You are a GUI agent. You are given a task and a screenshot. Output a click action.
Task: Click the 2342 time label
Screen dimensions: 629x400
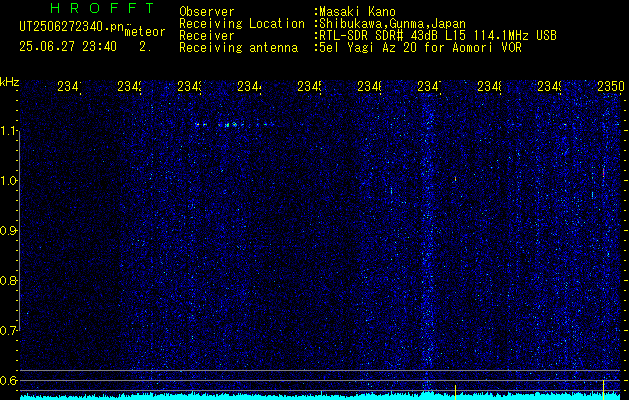129,86
